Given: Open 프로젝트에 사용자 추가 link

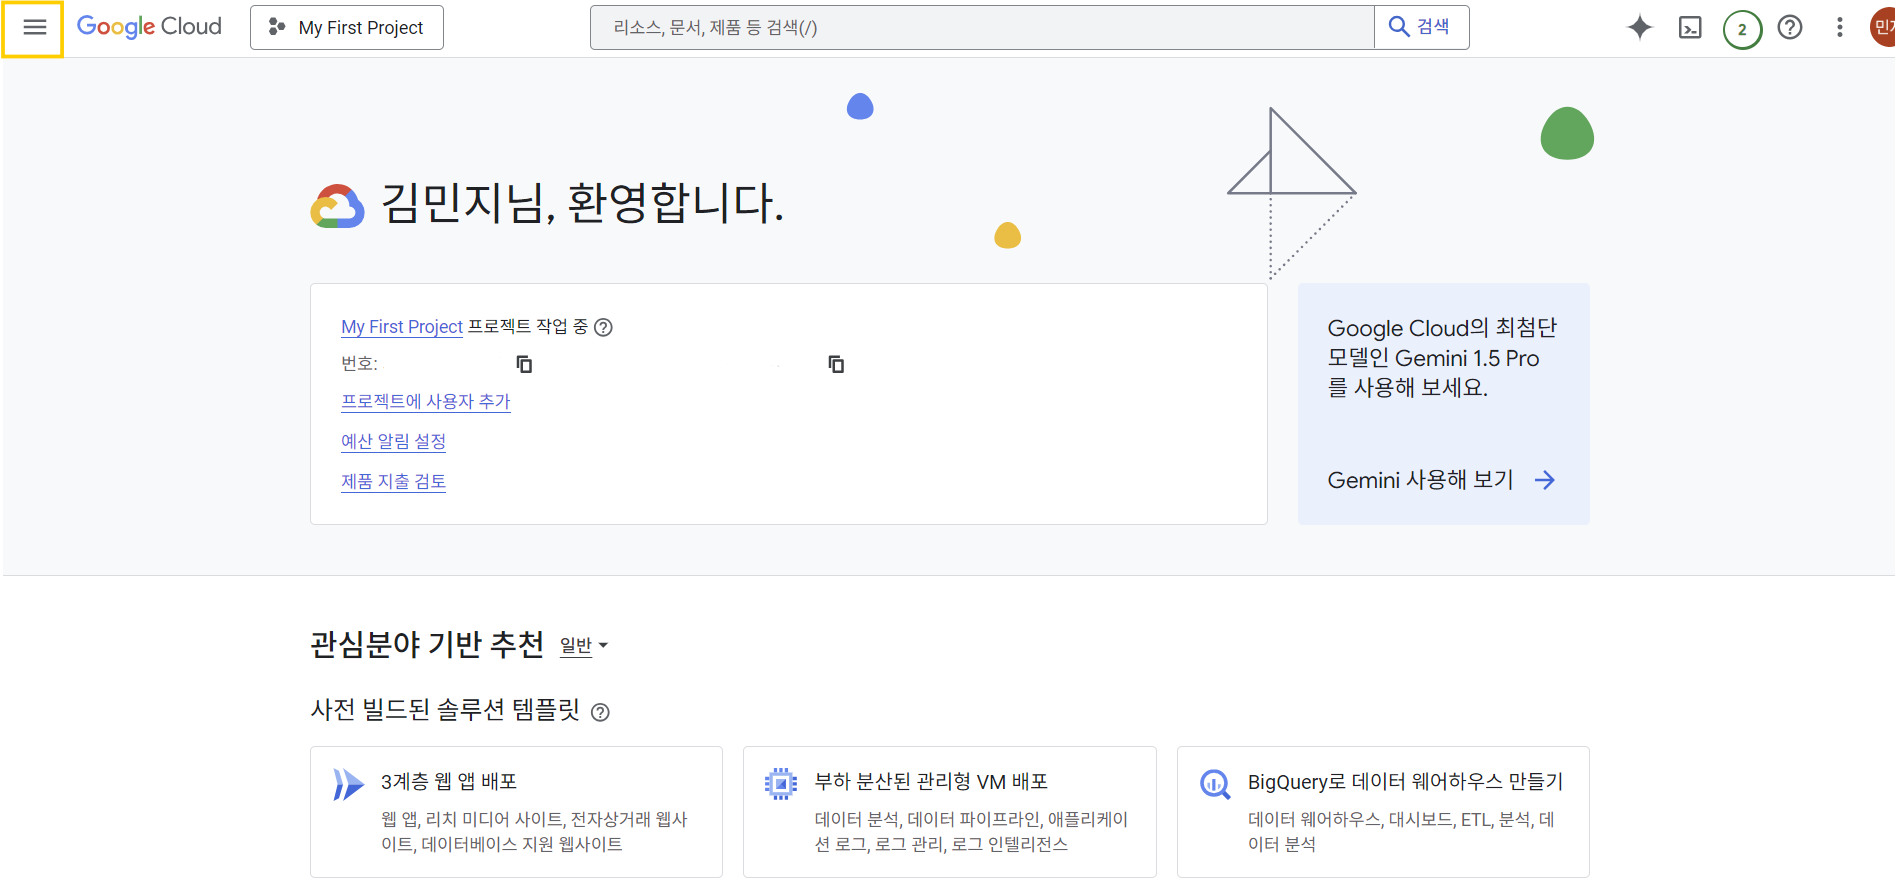Looking at the screenshot, I should [426, 401].
